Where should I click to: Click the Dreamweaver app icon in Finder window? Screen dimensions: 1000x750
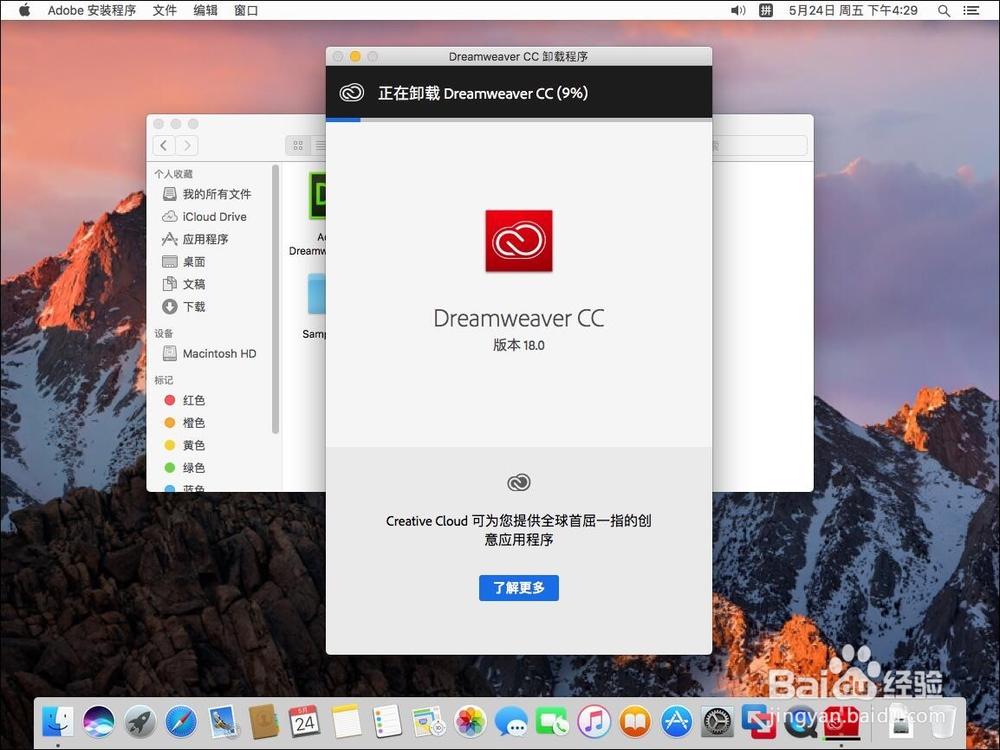pyautogui.click(x=317, y=195)
